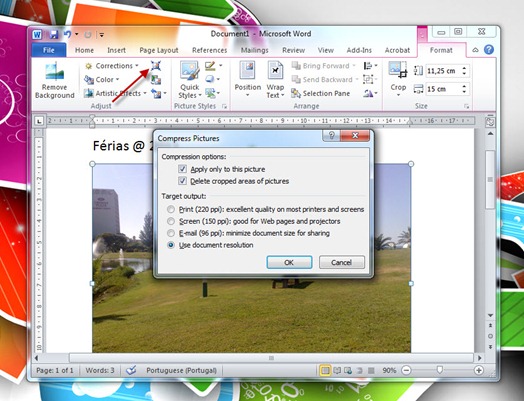524x401 pixels.
Task: Switch to the Page Layout tab
Action: click(159, 50)
